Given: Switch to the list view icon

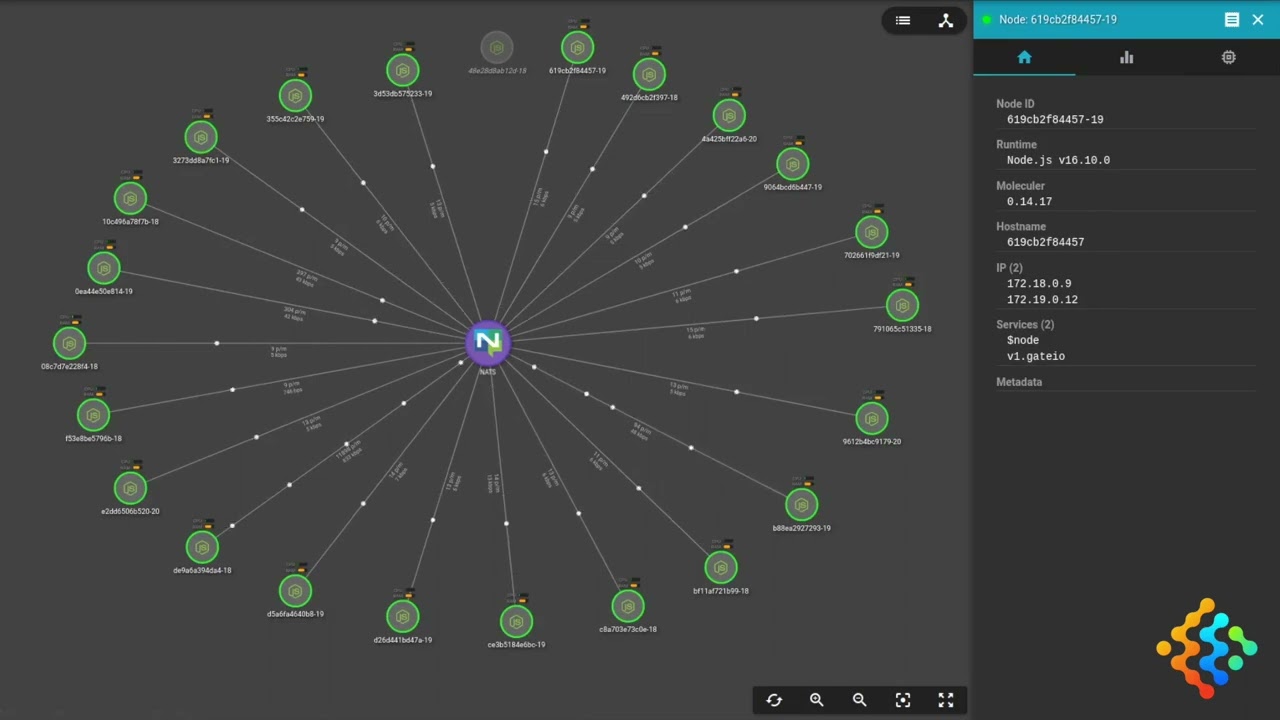Looking at the screenshot, I should pyautogui.click(x=903, y=20).
